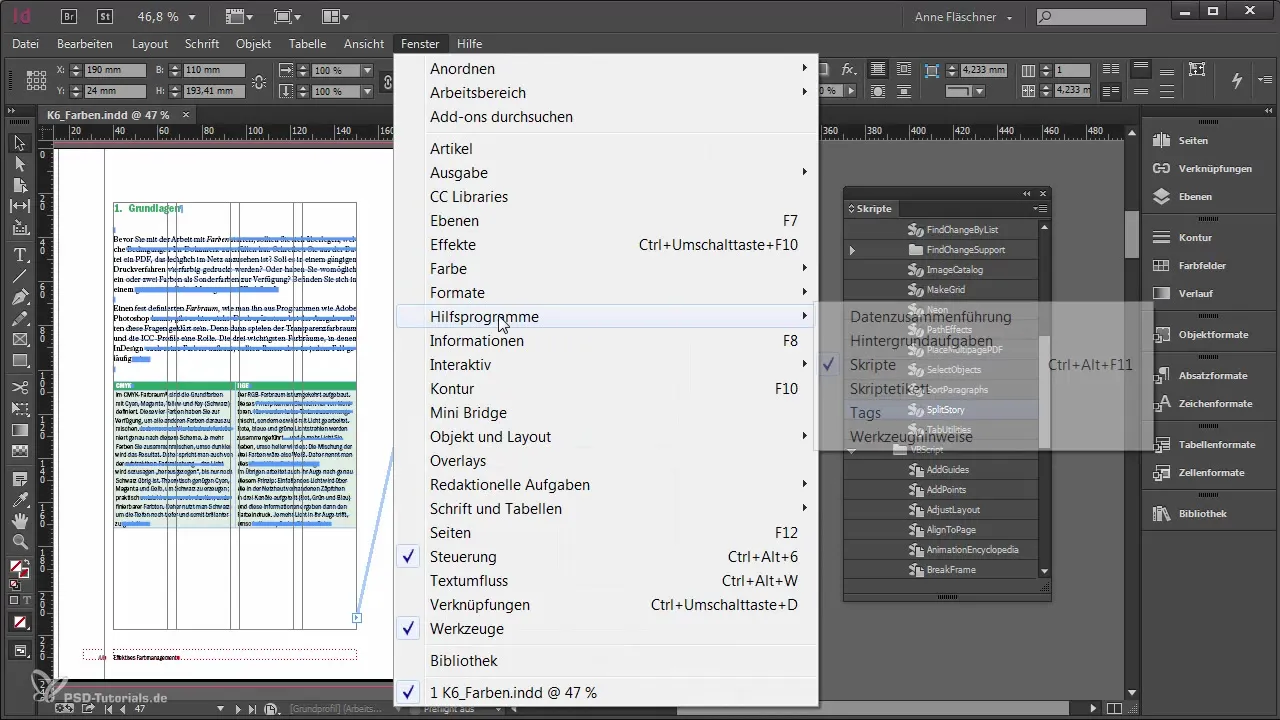Choose the Pencil tool

pyautogui.click(x=19, y=318)
